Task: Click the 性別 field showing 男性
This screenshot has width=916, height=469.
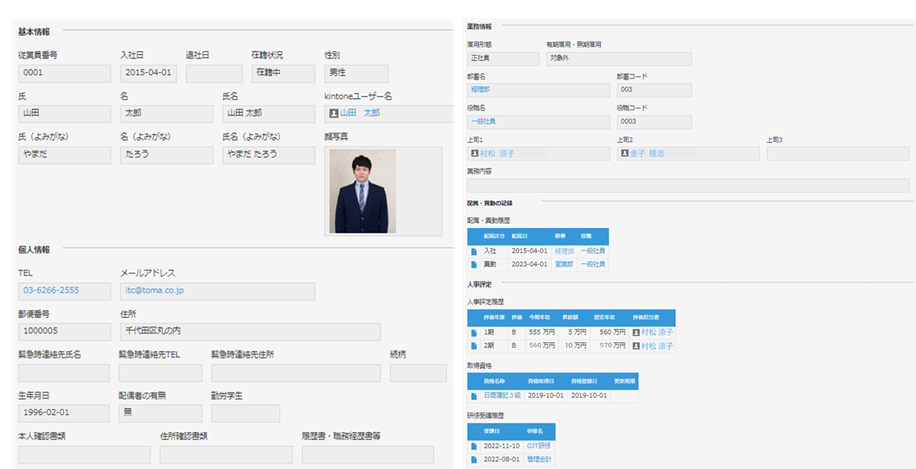Action: point(356,74)
